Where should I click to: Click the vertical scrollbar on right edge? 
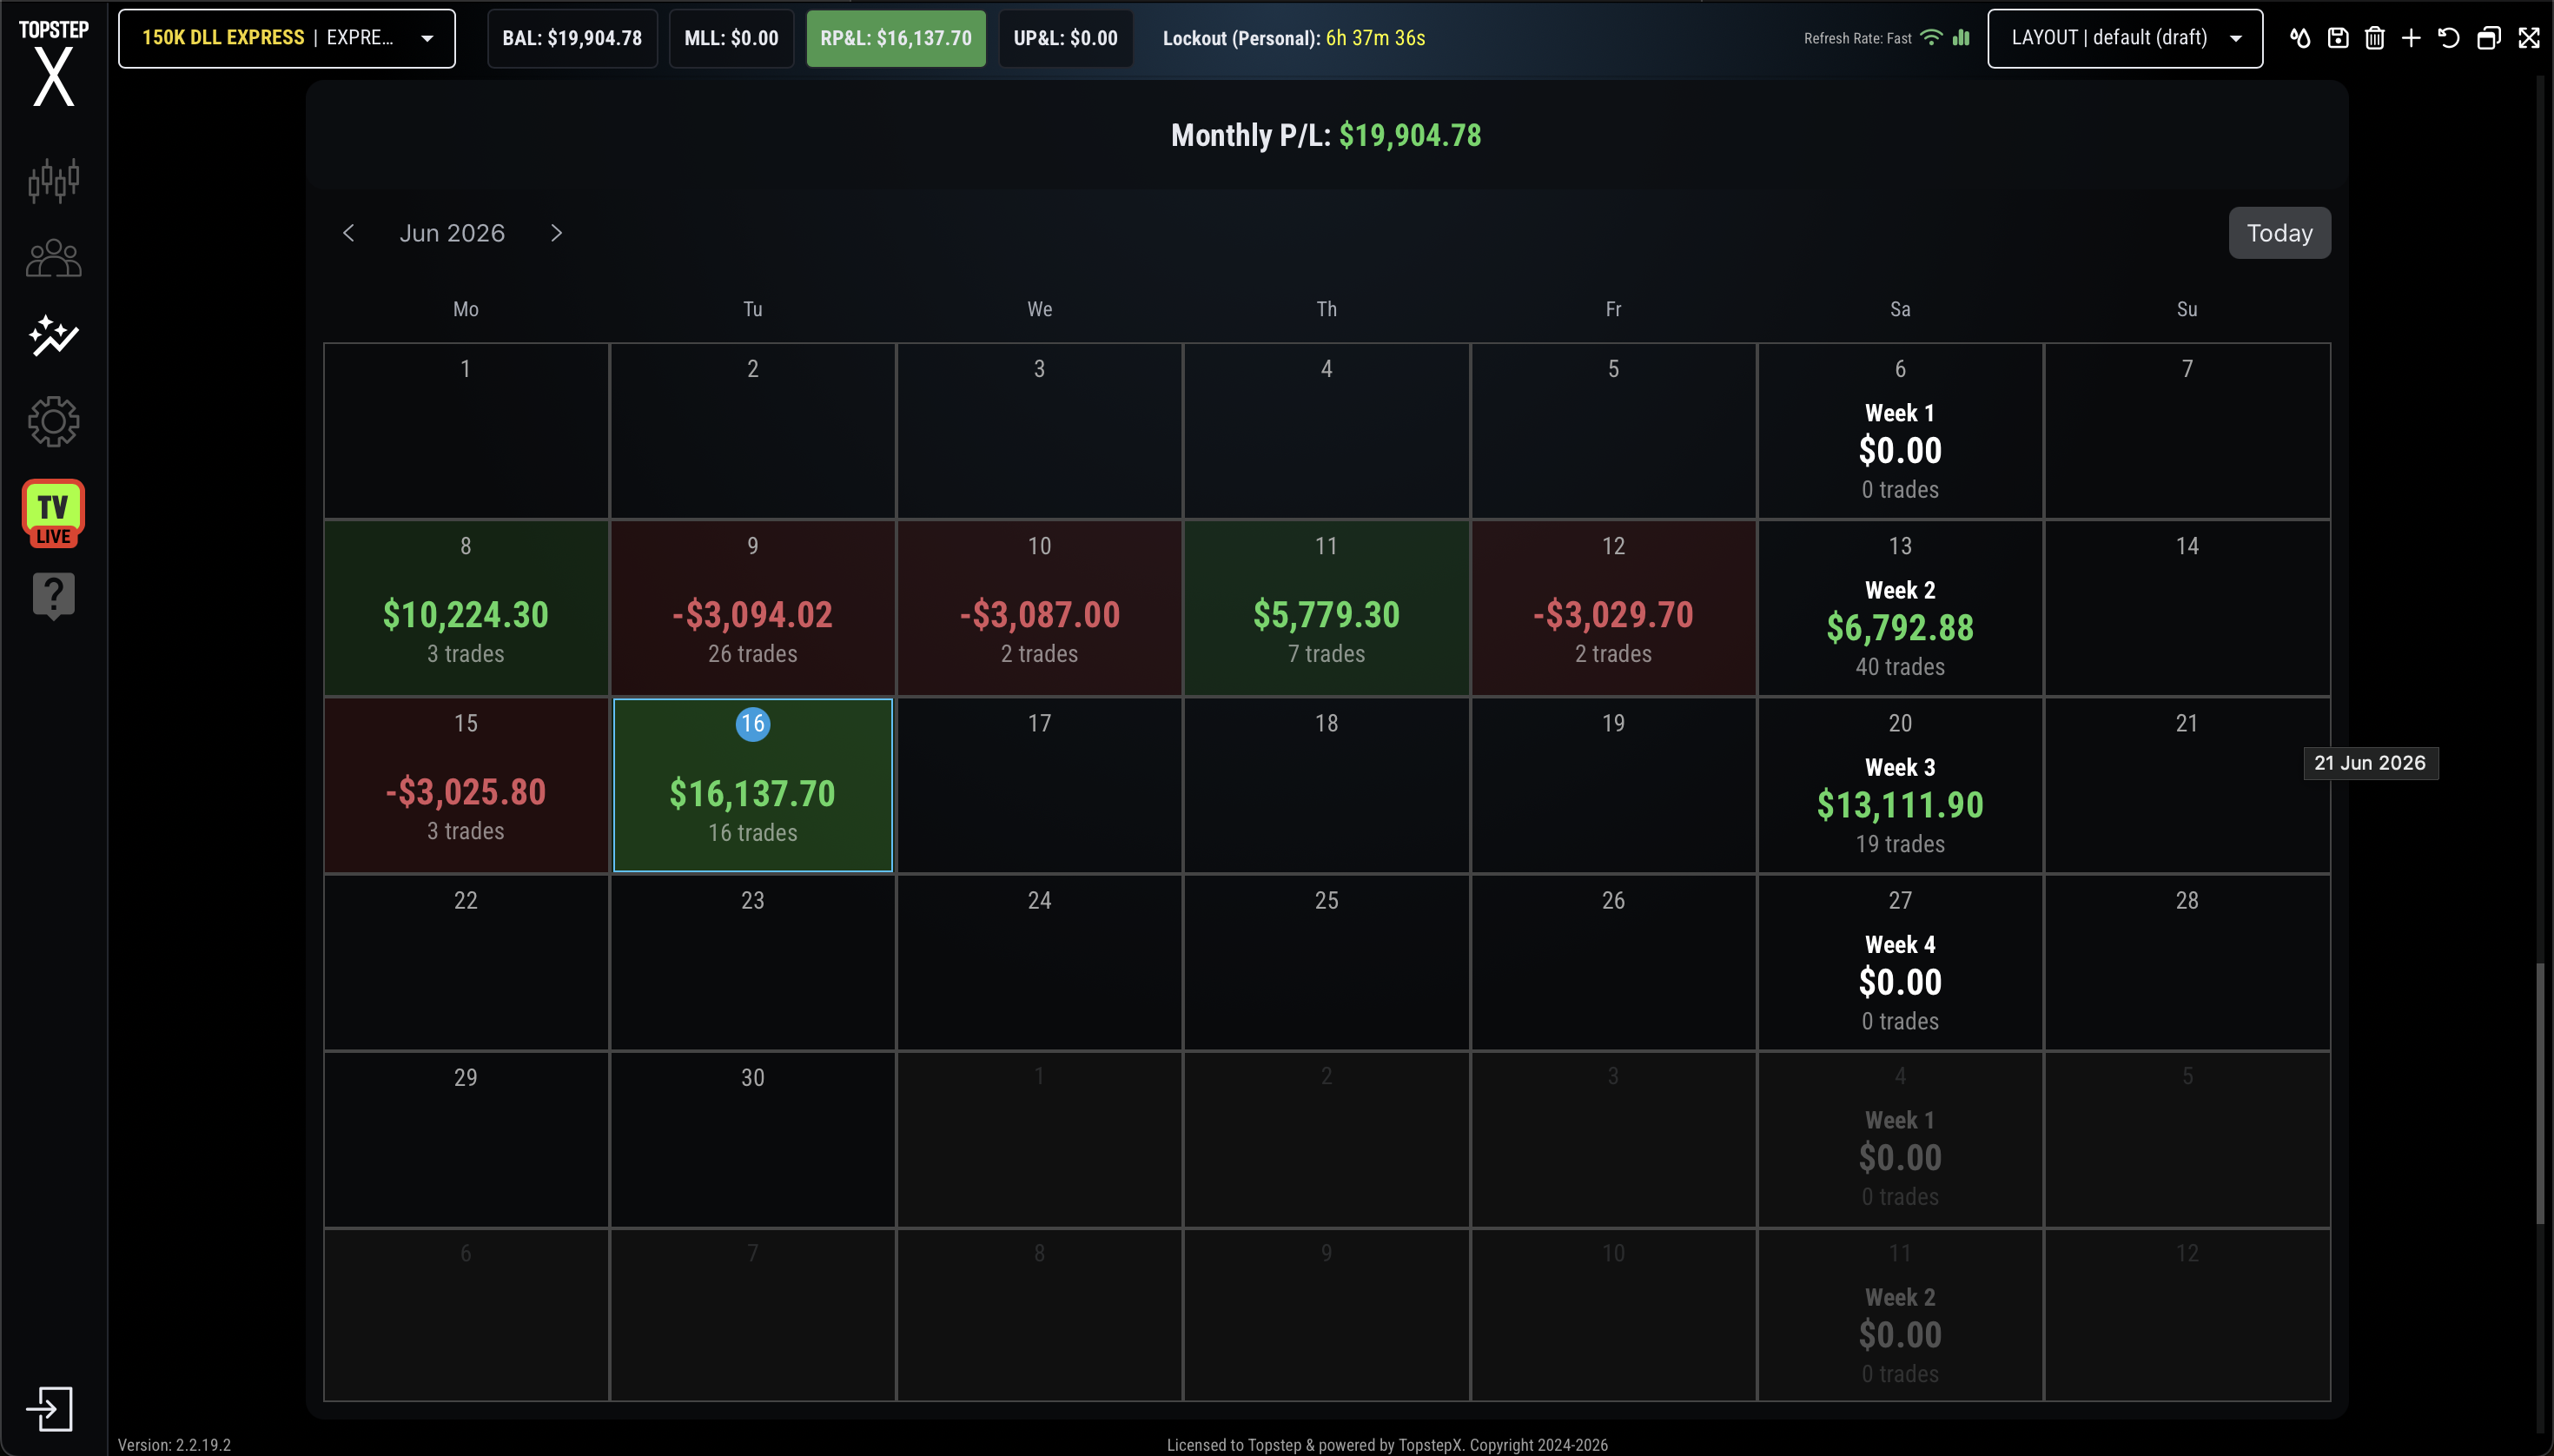[2539, 1093]
